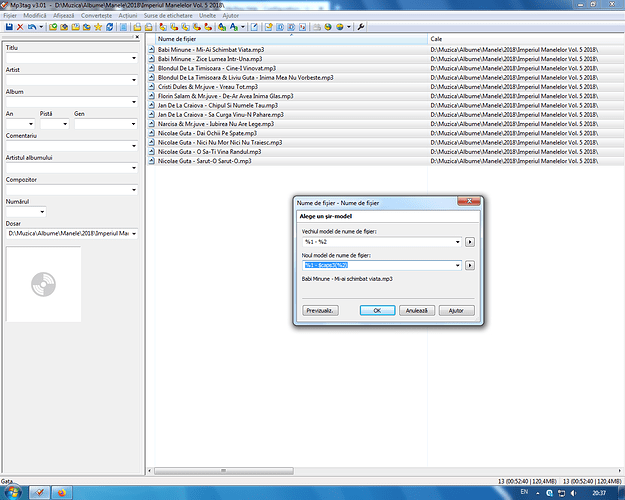Open the Surse de etichetare menu
625x500 pixels.
168,16
